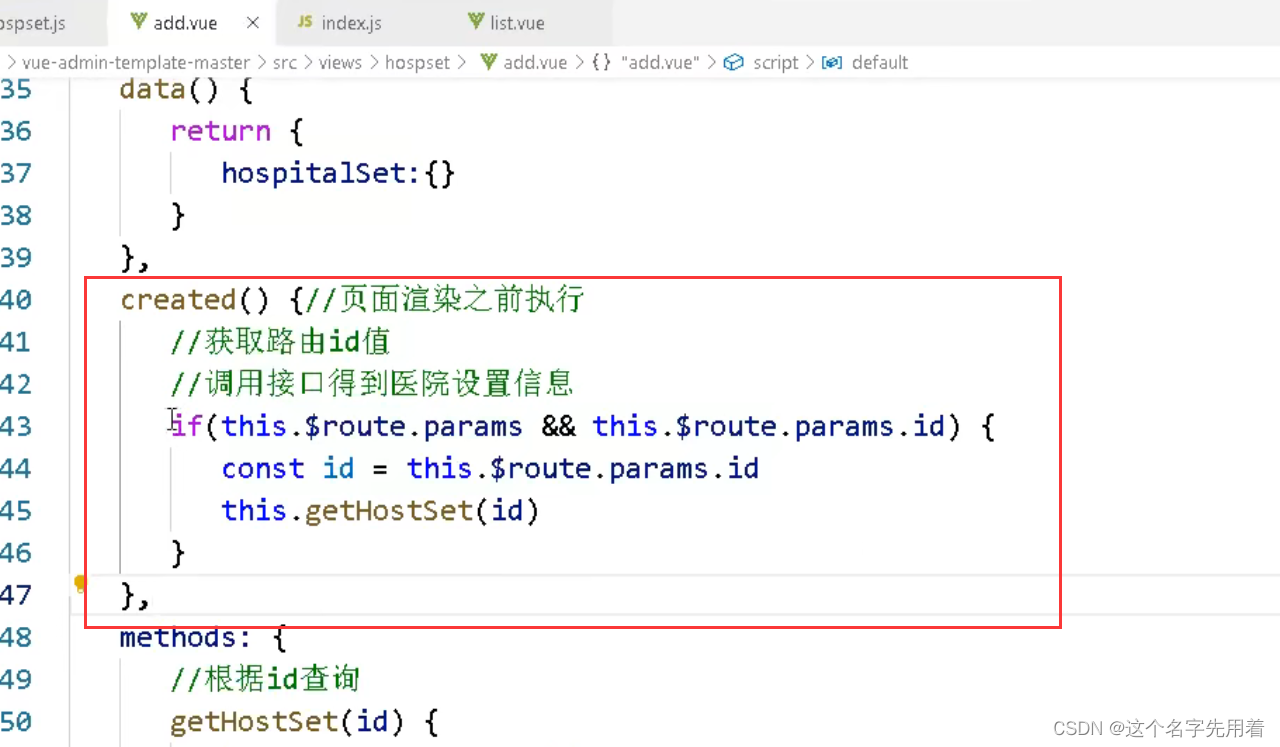Open the index.js editor tab
Screen dimensions: 1280x747
pyautogui.click(x=352, y=22)
